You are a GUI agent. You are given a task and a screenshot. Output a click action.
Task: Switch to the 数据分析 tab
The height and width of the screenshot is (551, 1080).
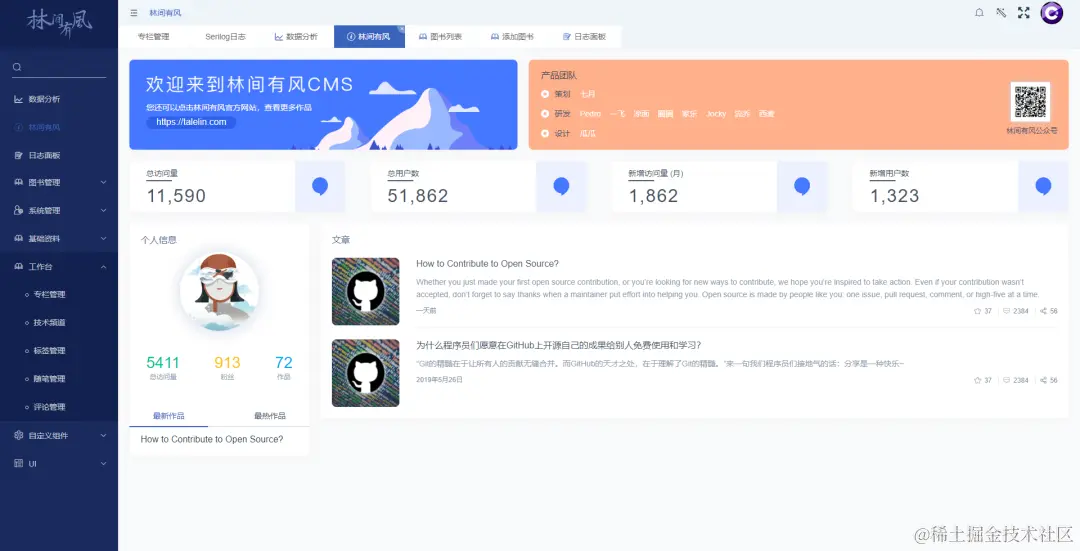[296, 37]
